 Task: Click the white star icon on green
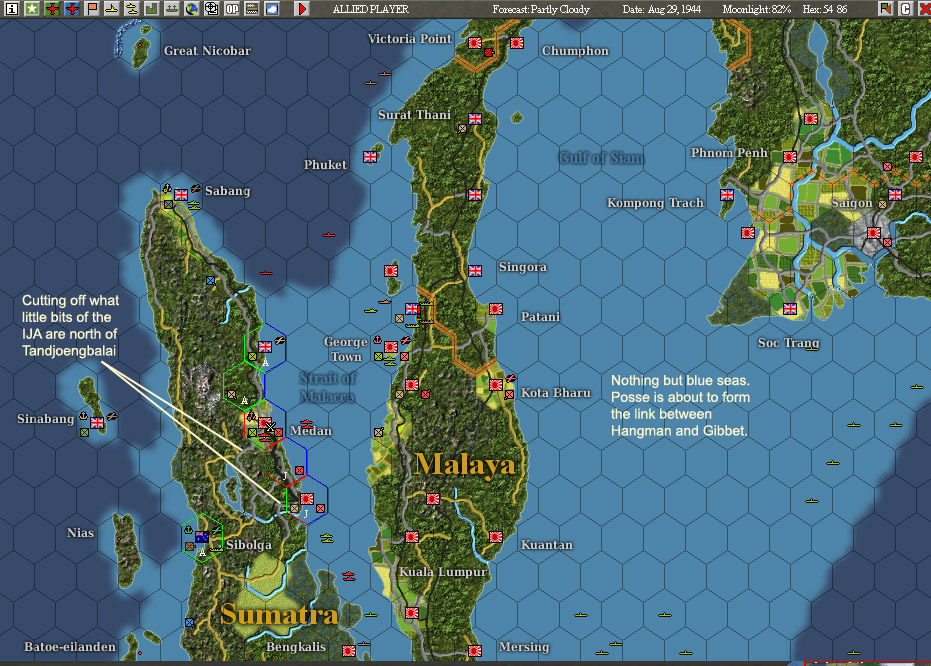[31, 8]
